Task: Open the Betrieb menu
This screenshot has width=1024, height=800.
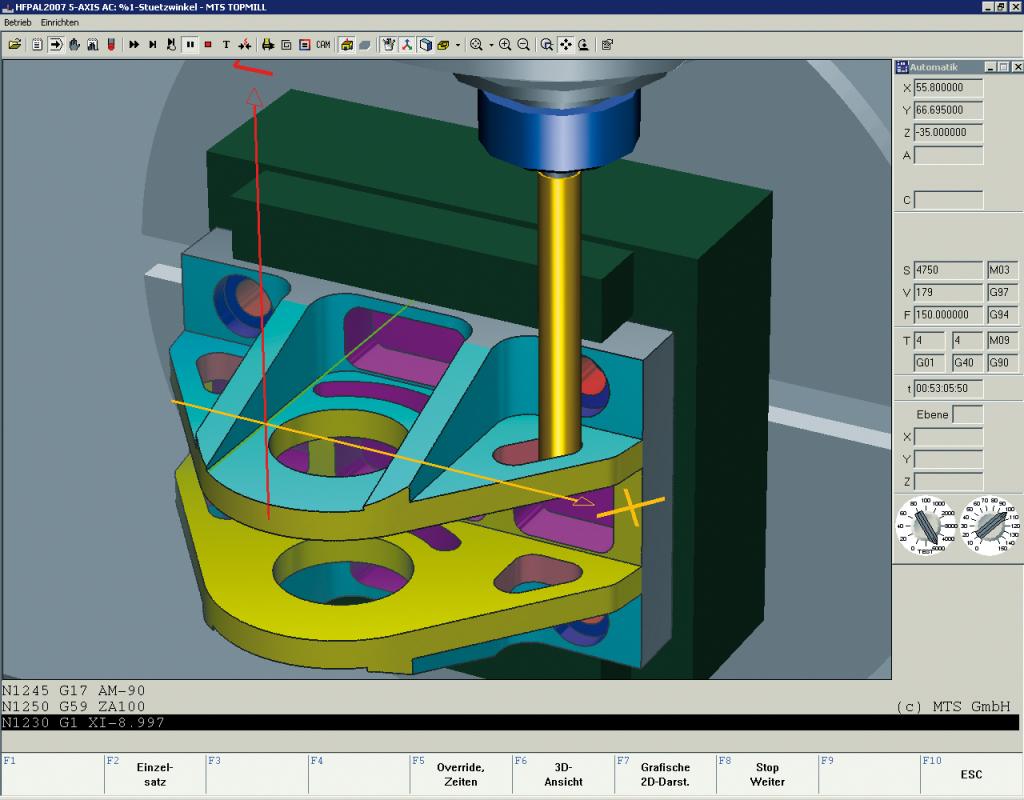Action: click(x=18, y=22)
